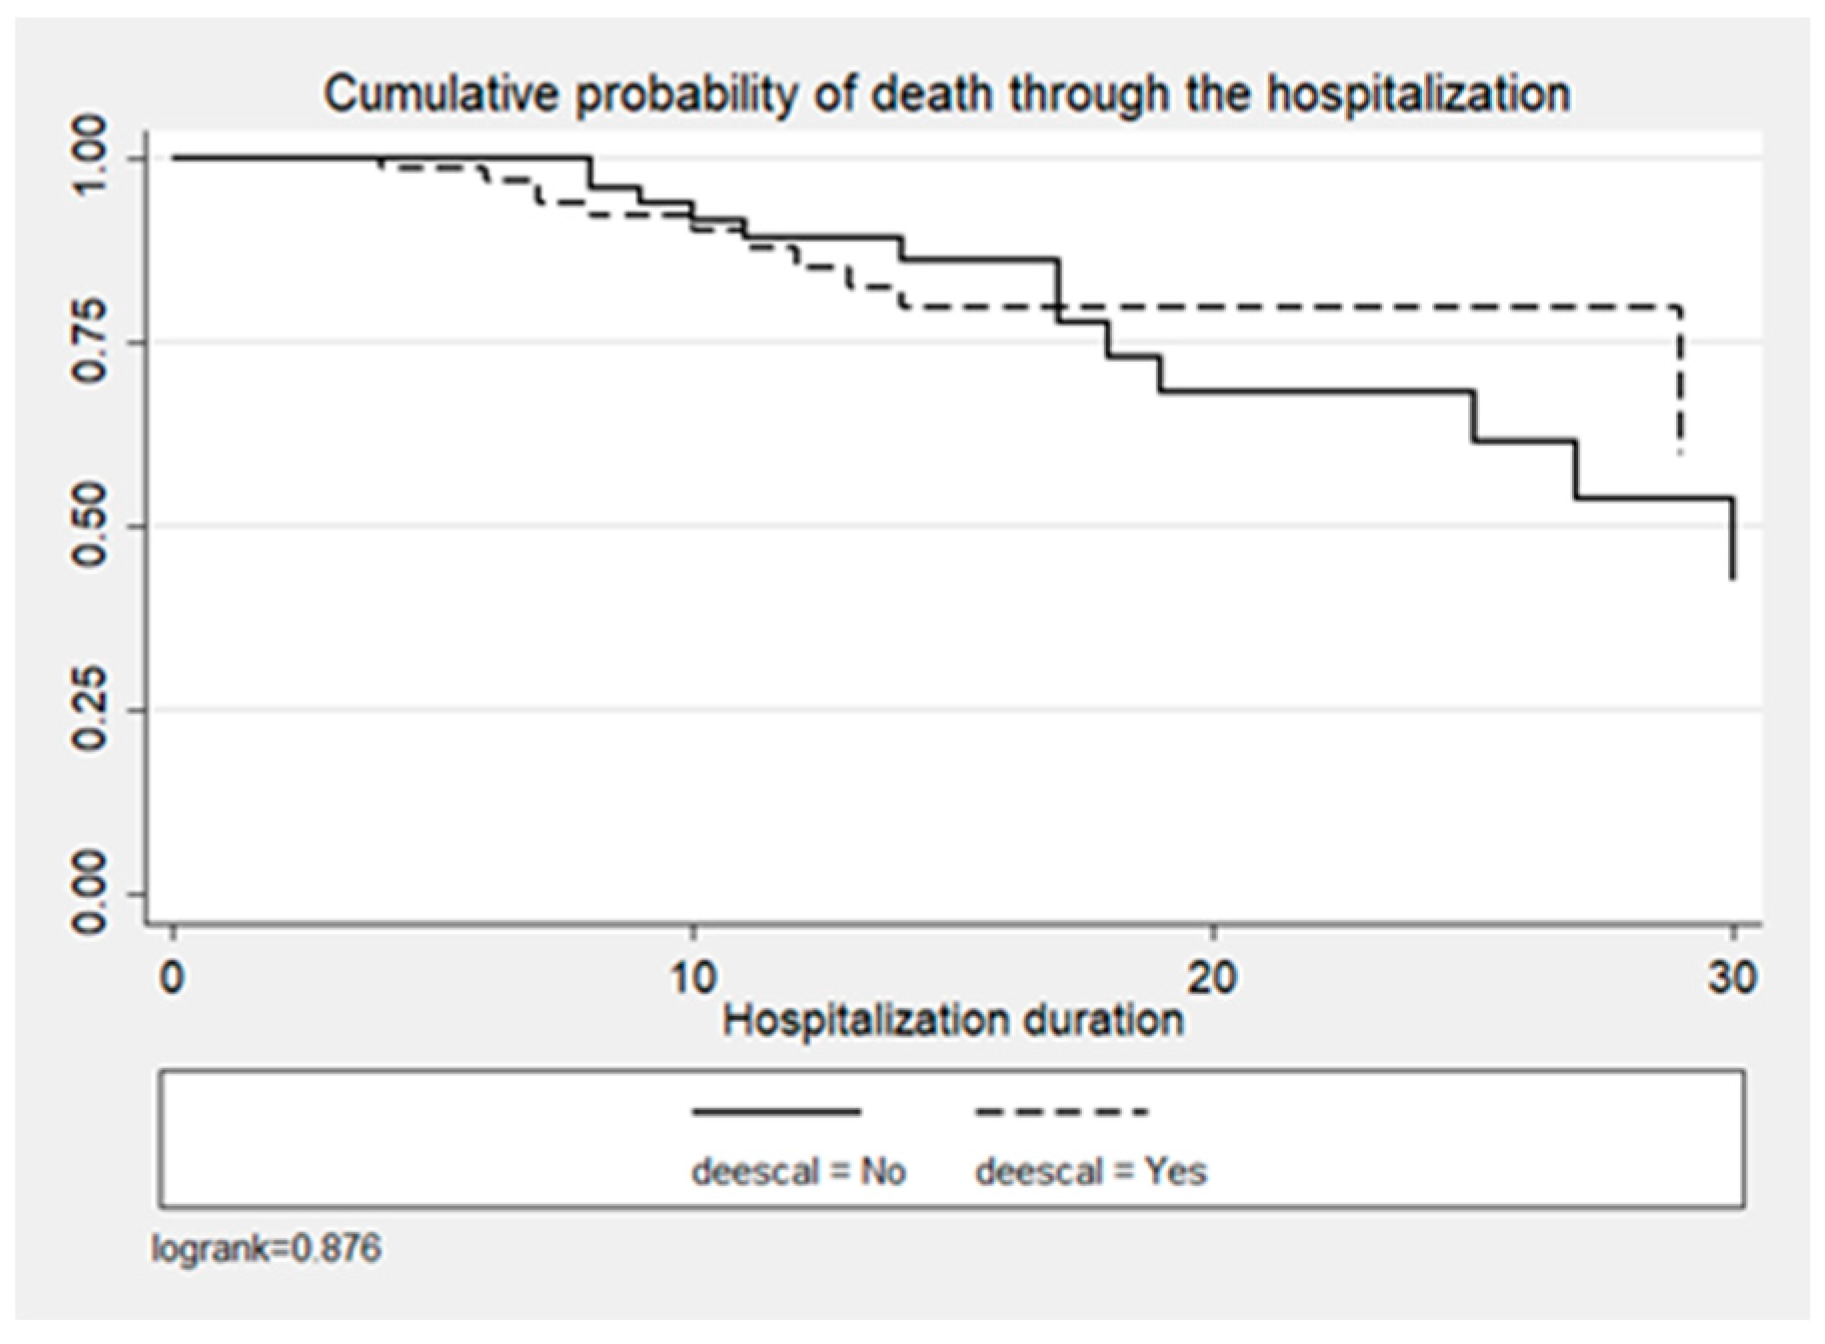The height and width of the screenshot is (1344, 1825).
Task: Select the 10 x-axis tick label
Action: 692,977
